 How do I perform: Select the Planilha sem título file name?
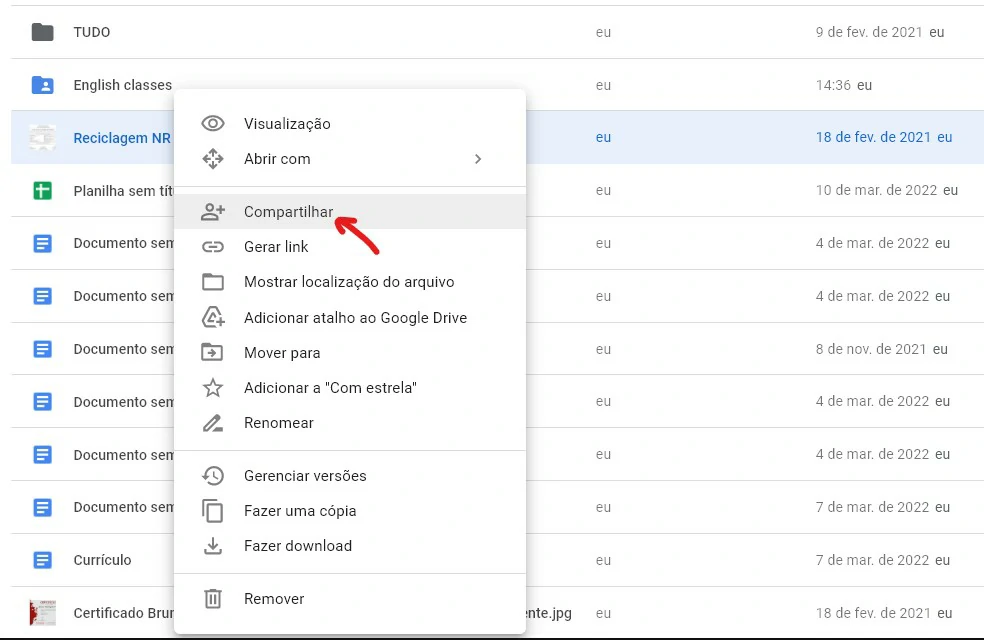123,191
